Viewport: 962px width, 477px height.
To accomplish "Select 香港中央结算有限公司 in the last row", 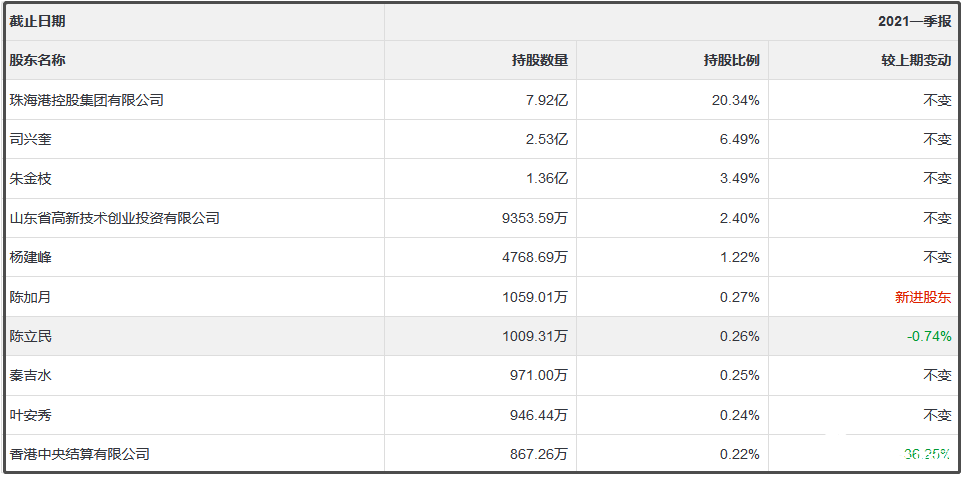I will [x=79, y=454].
